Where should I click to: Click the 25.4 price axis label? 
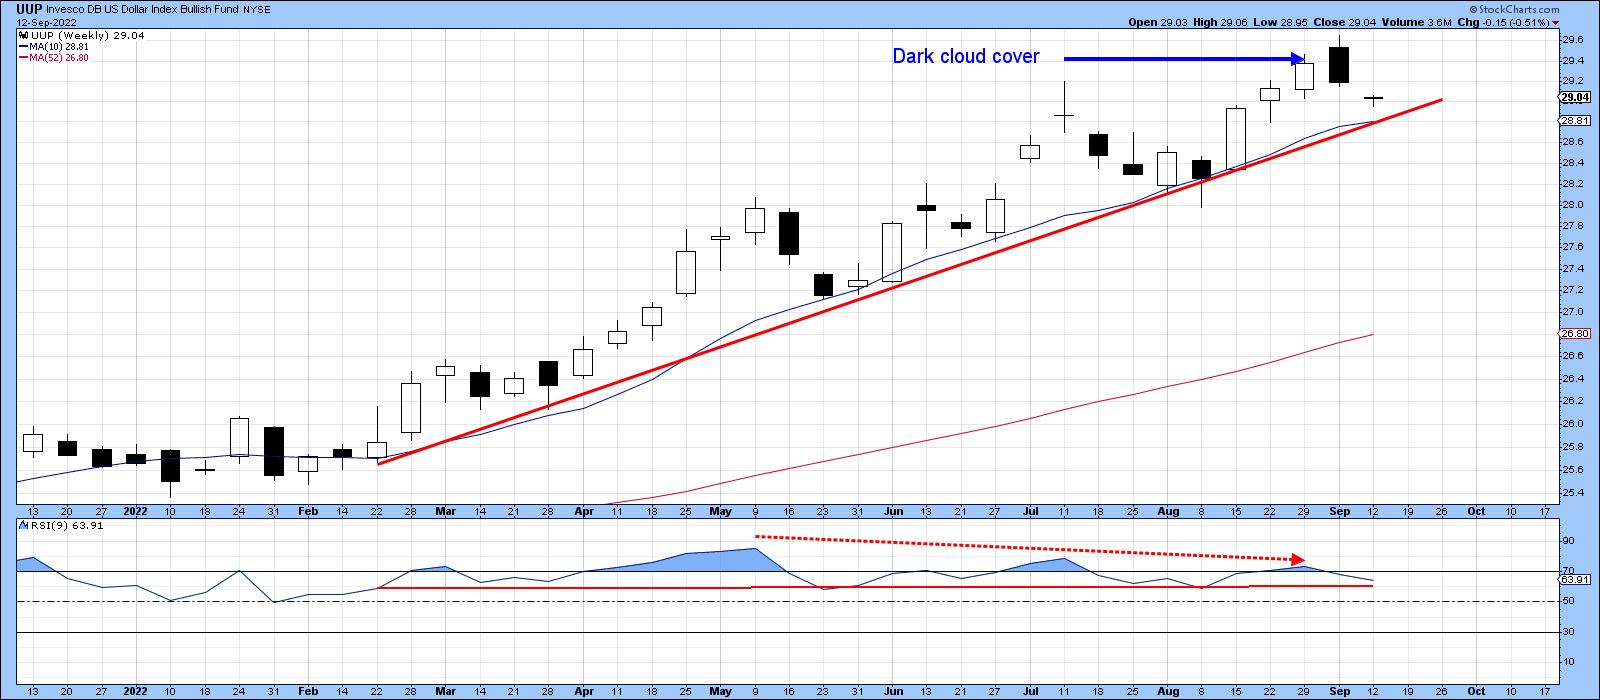coord(1571,493)
